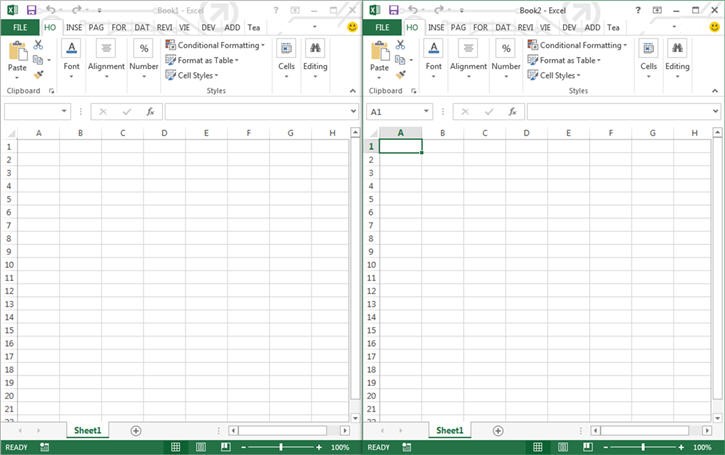Open the DEV (Developer) tab in Book1 window
This screenshot has height=455, width=725.
point(209,27)
